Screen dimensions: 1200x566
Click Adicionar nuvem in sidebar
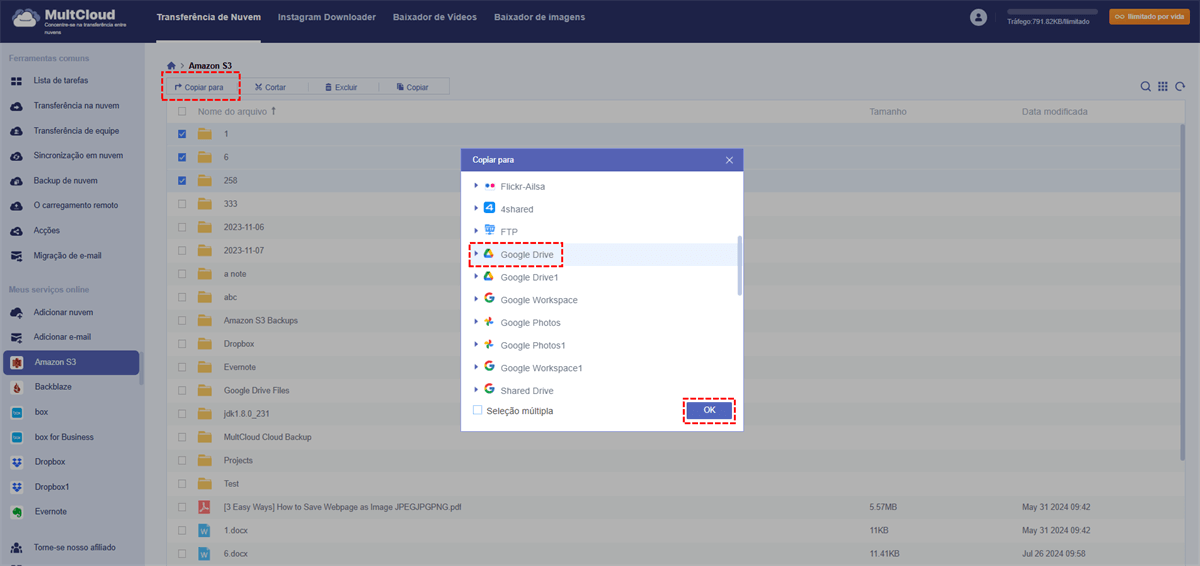tap(63, 312)
